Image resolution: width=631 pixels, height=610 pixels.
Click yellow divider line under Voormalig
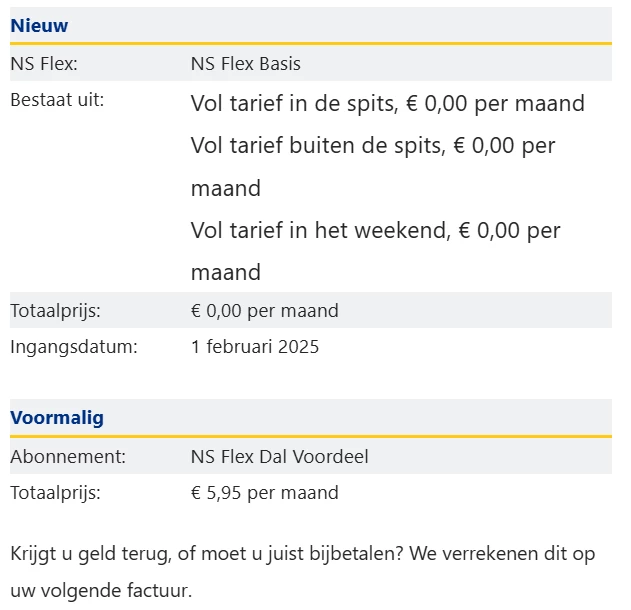[x=310, y=436]
